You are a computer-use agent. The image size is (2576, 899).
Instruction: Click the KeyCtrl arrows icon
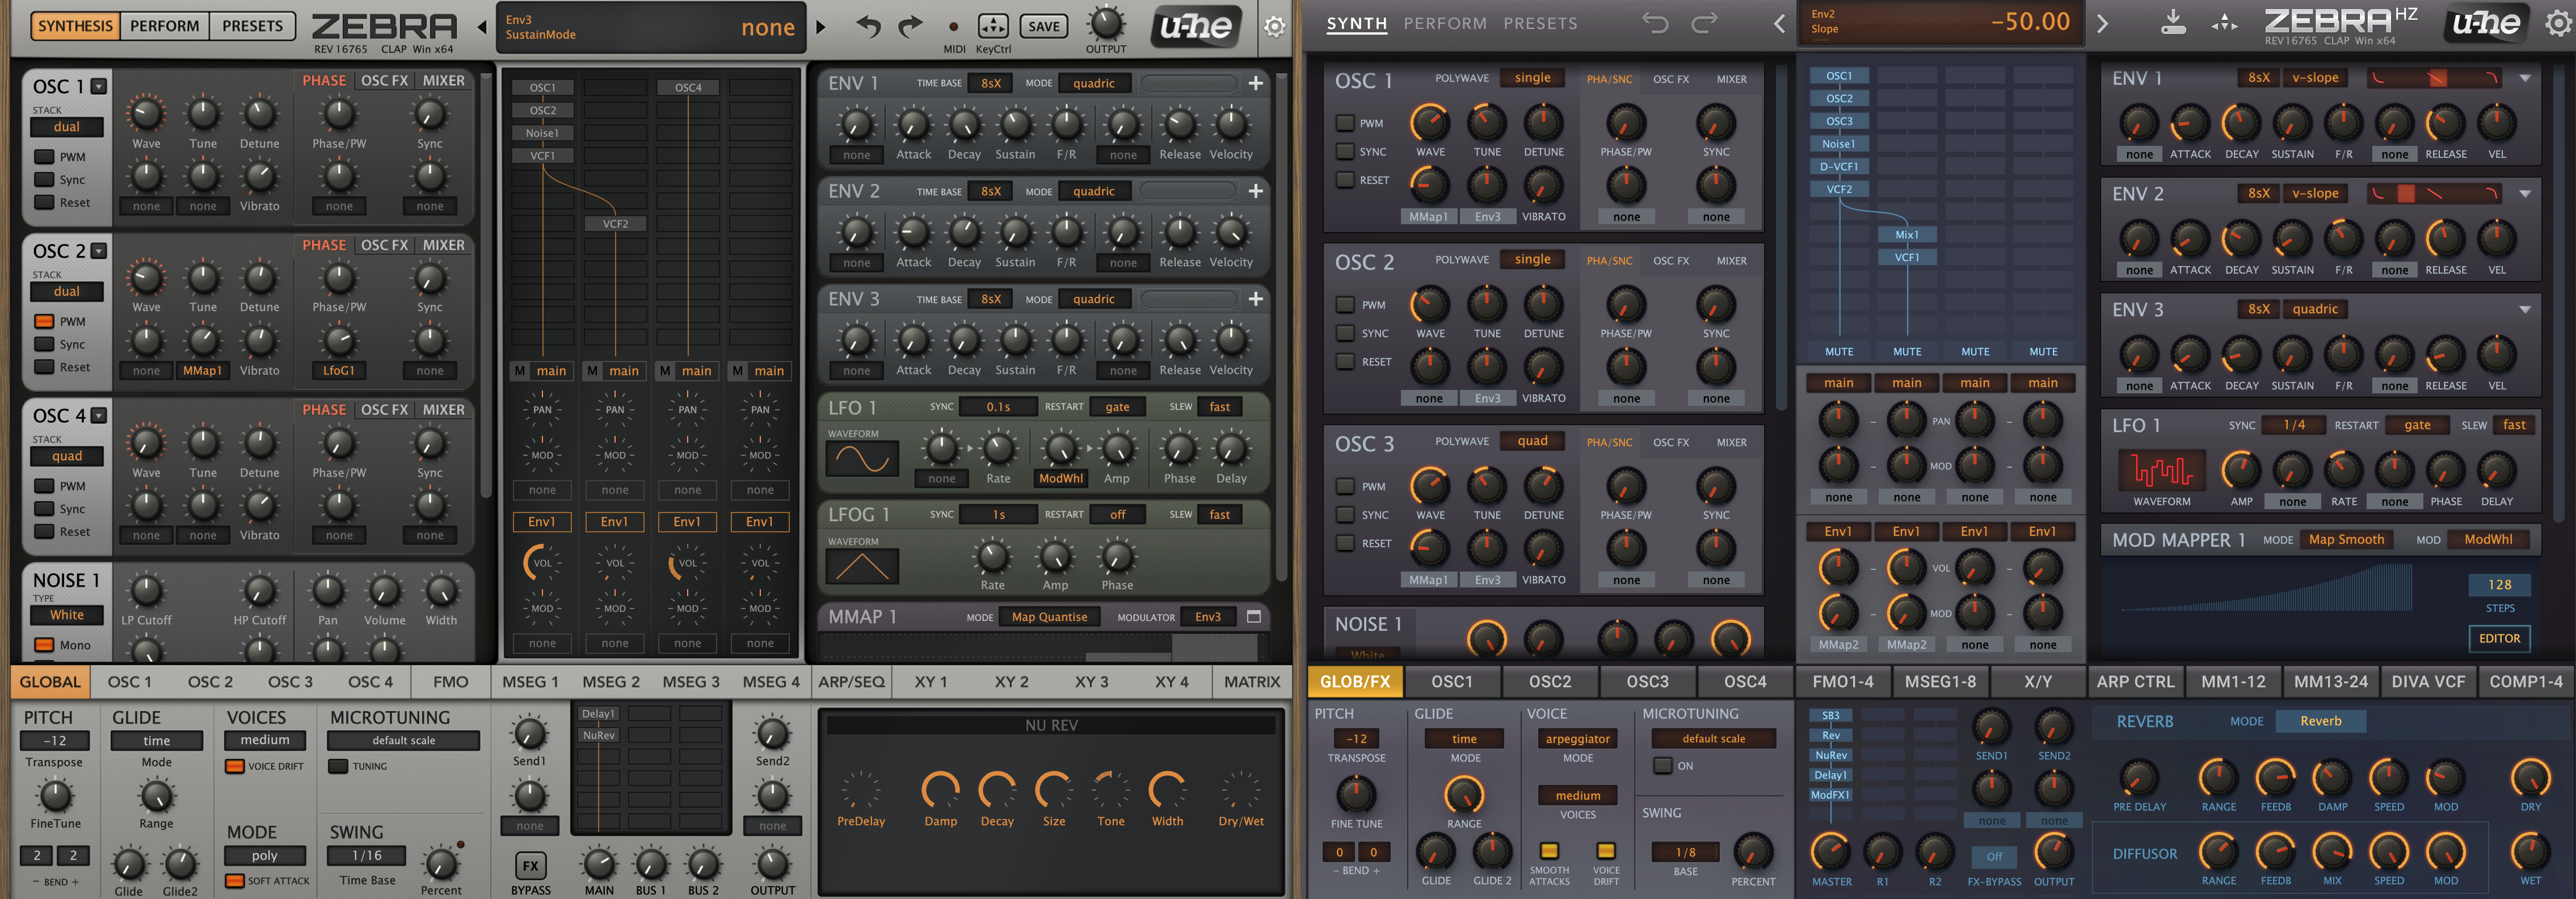coord(992,26)
